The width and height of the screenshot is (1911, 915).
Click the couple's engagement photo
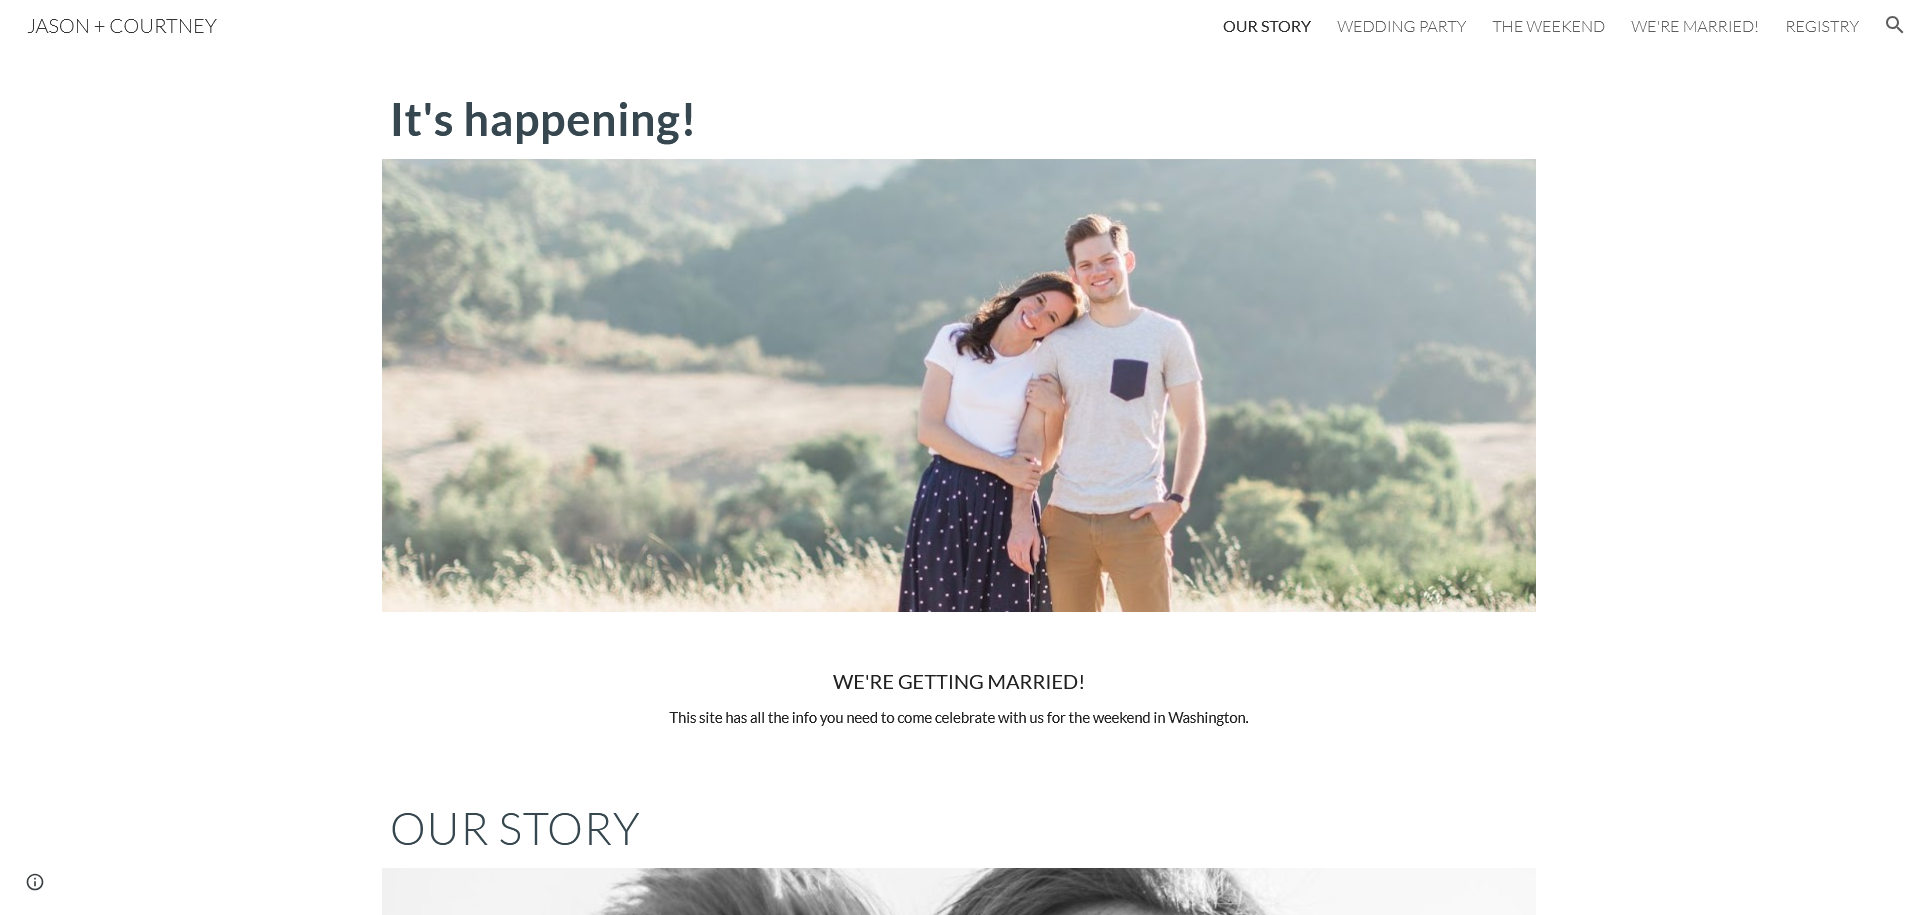click(958, 385)
